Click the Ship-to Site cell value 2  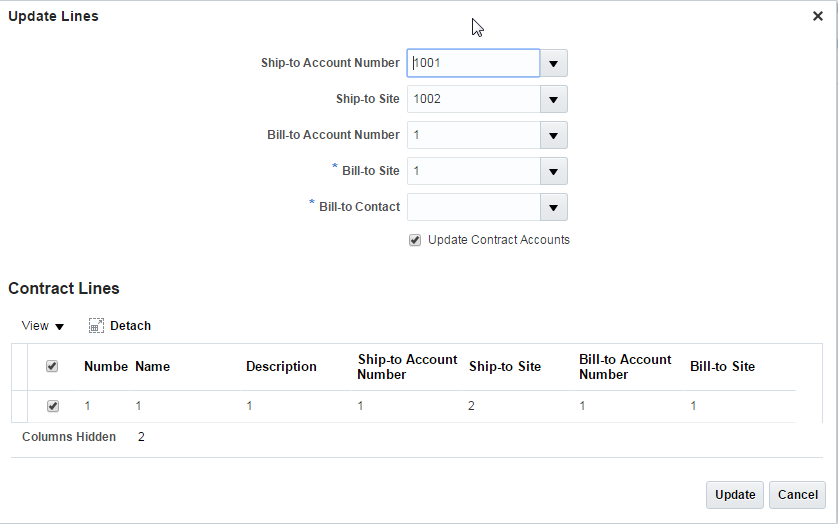pyautogui.click(x=471, y=406)
